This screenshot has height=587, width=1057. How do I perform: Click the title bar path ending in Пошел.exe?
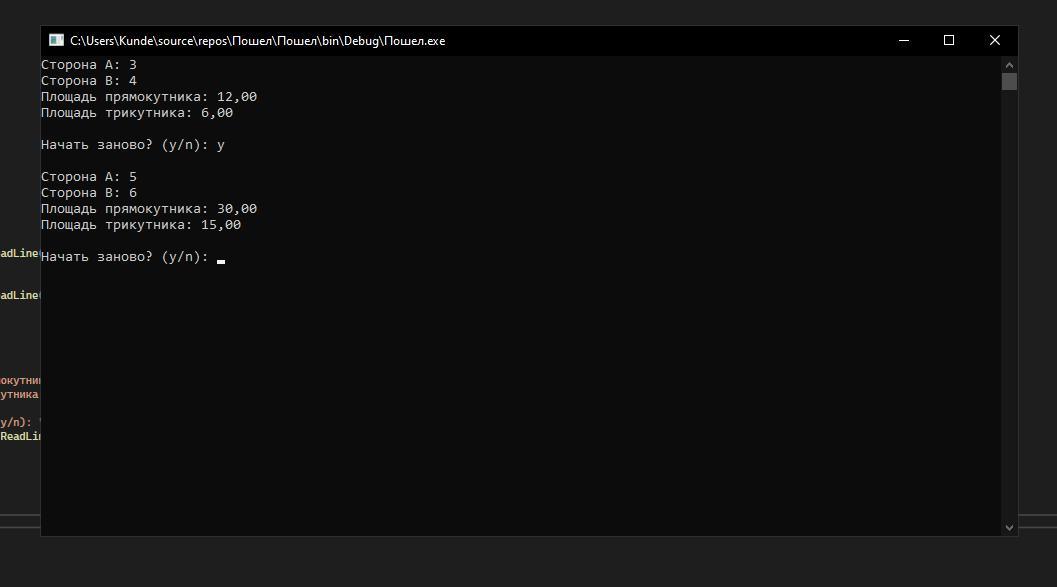(x=257, y=41)
